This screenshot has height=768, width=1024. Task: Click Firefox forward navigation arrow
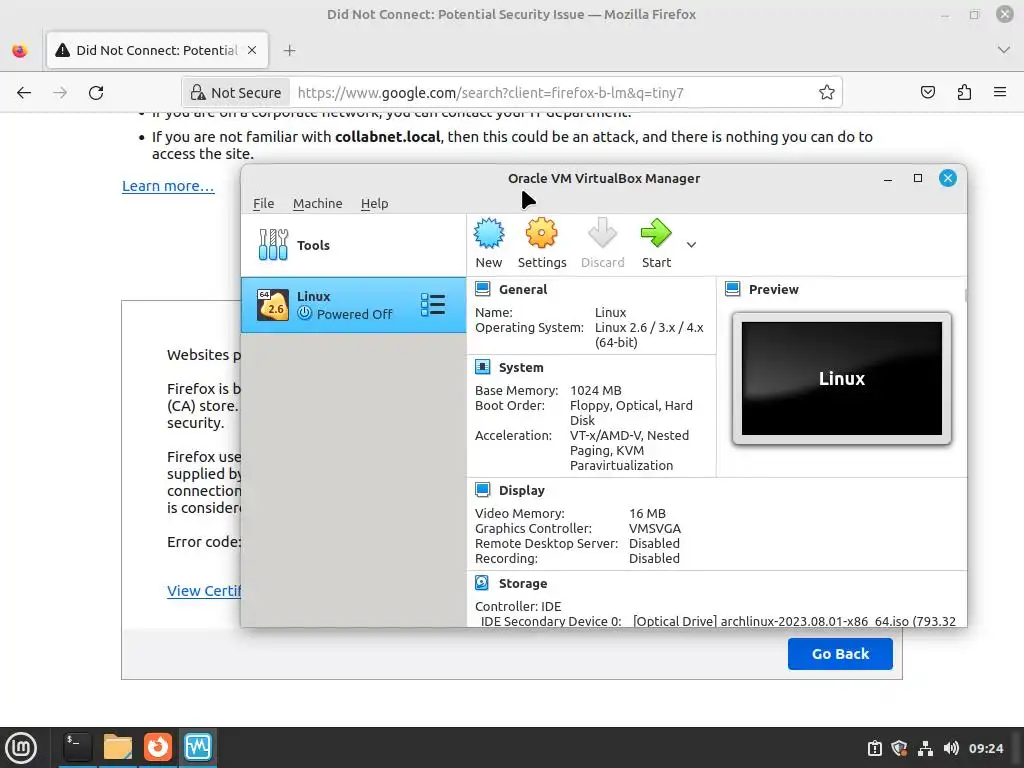coord(60,93)
